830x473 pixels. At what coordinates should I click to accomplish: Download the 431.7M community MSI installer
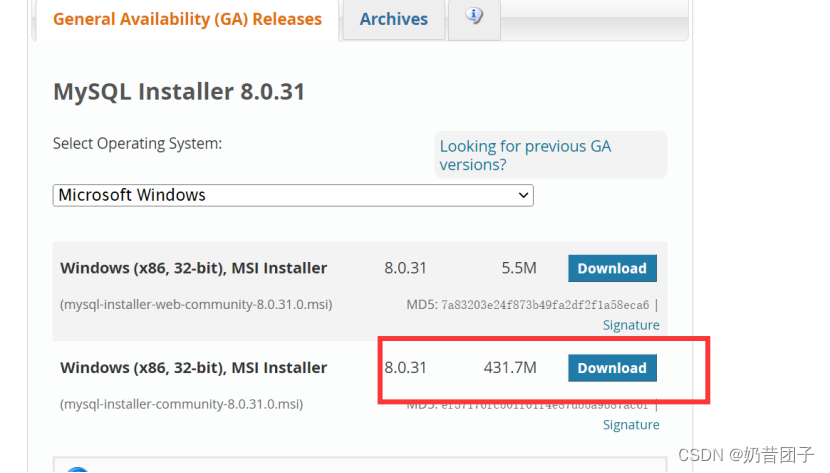(x=612, y=368)
